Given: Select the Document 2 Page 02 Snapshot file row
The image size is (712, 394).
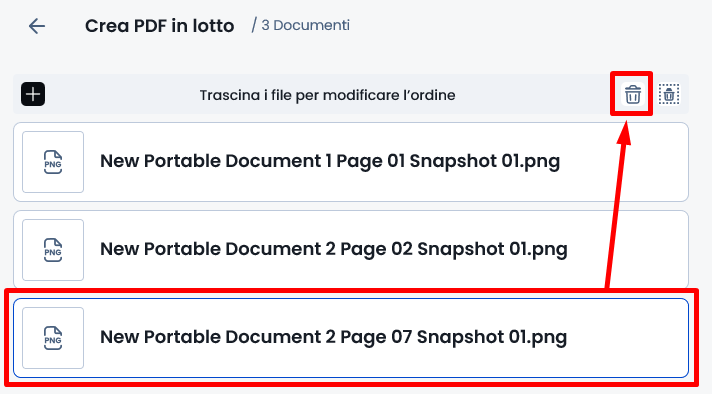Looking at the screenshot, I should point(351,250).
